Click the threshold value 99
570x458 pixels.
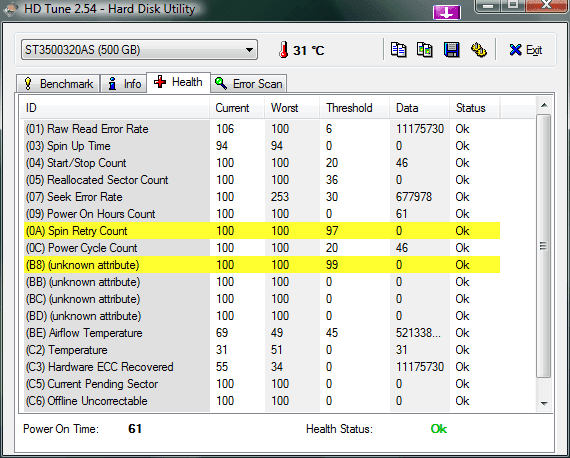pyautogui.click(x=332, y=265)
